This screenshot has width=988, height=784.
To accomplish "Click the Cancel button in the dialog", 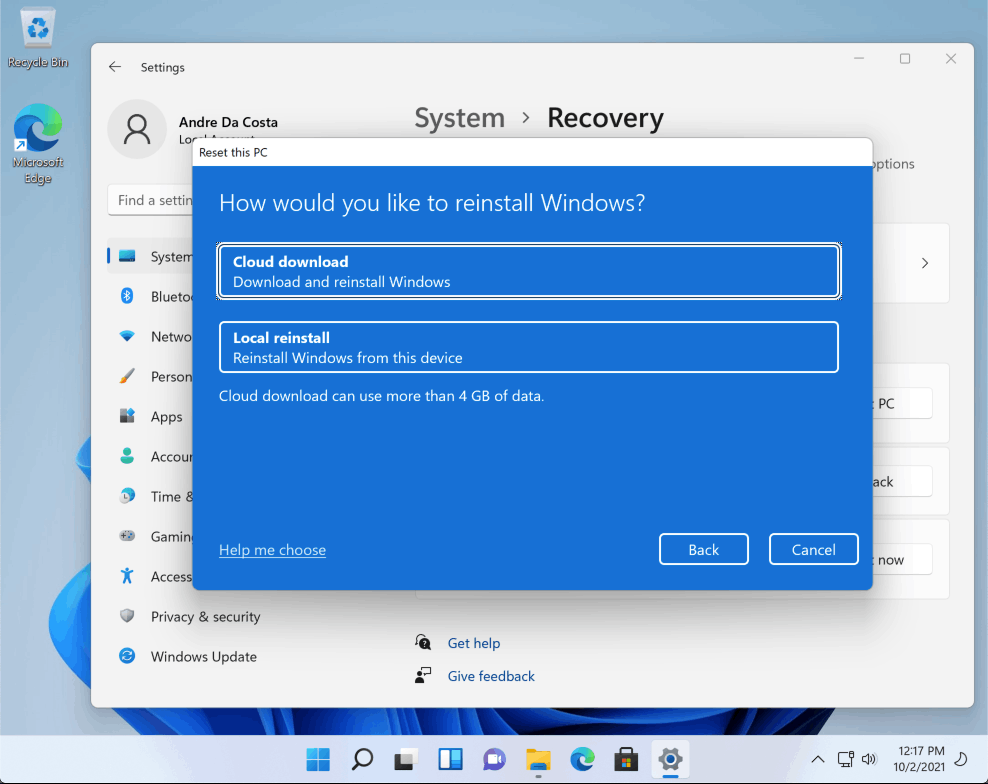I will [x=813, y=549].
